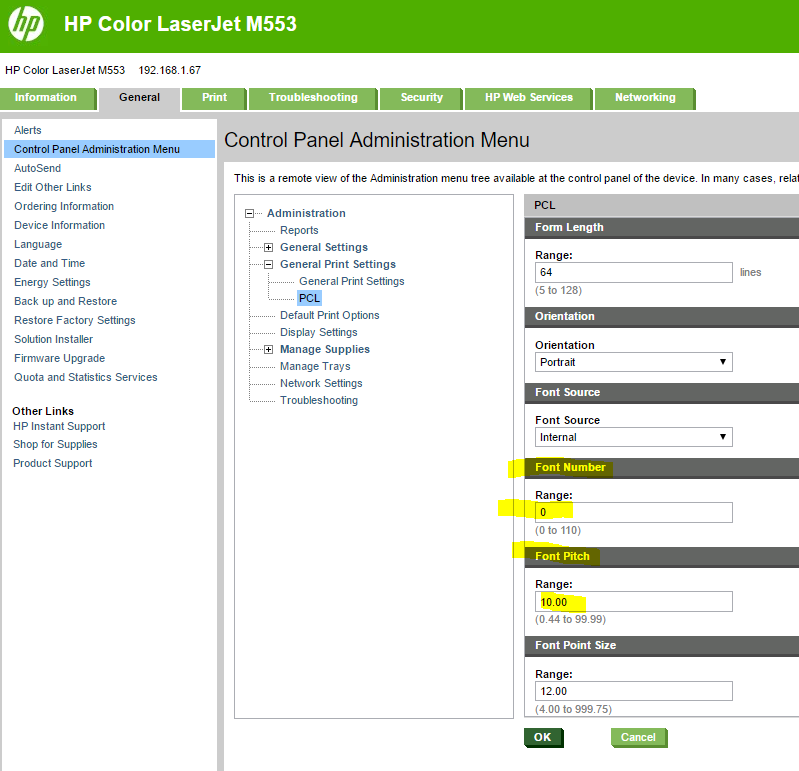
Task: Open the Font Source dropdown
Action: click(x=633, y=437)
